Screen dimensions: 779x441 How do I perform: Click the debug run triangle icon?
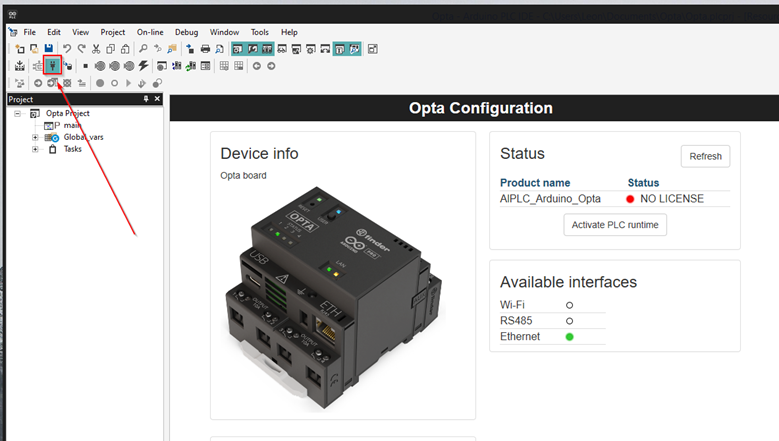coord(128,83)
